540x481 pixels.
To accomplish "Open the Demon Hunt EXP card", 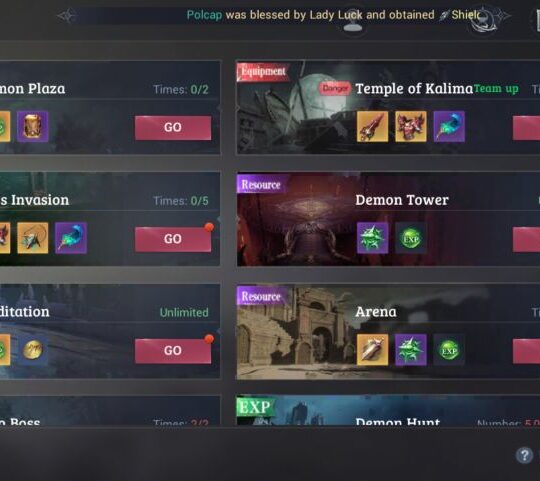I will tap(388, 410).
